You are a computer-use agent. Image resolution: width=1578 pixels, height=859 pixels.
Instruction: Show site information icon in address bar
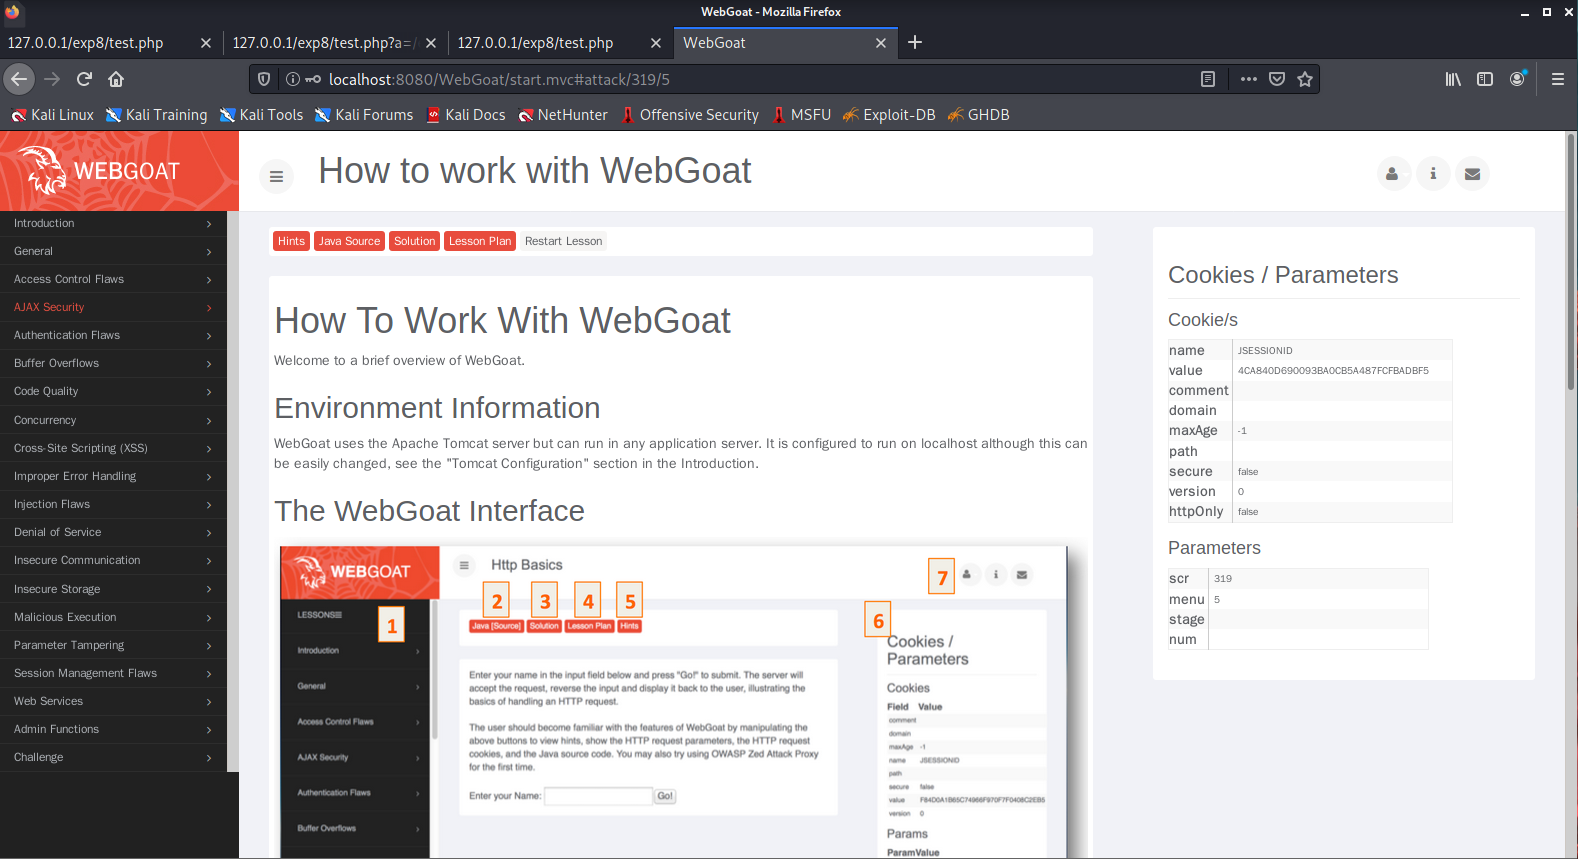tap(293, 79)
